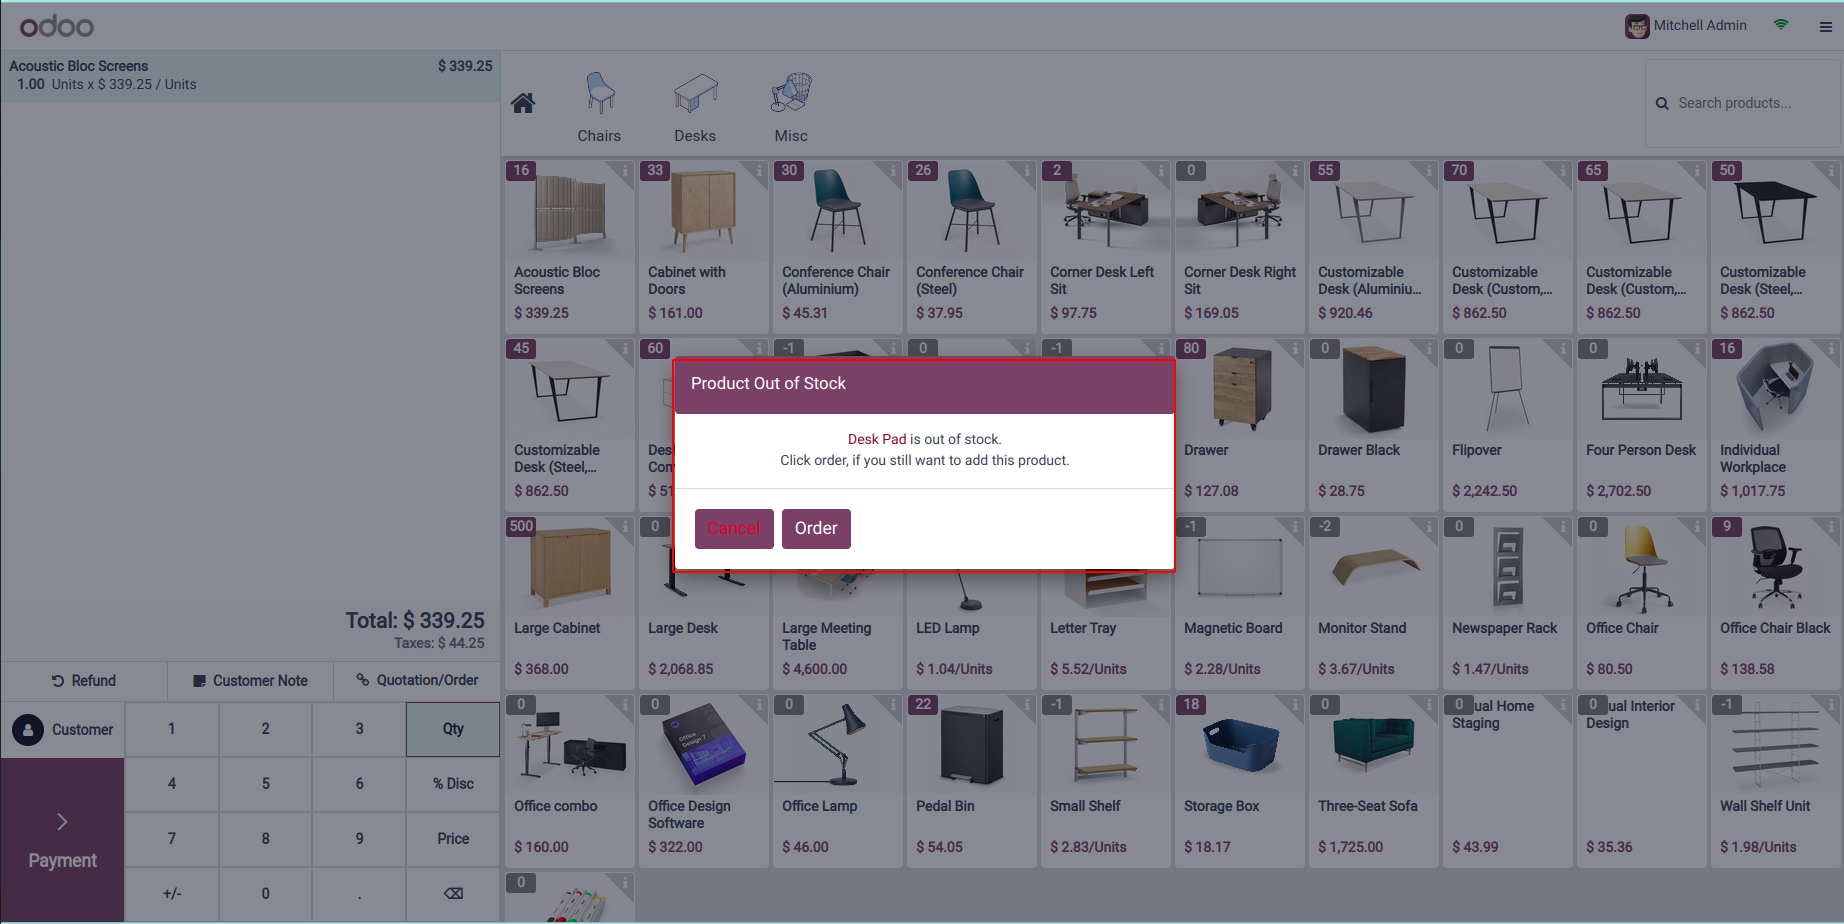Viewport: 1844px width, 924px height.
Task: Click the Refund button
Action: (84, 681)
